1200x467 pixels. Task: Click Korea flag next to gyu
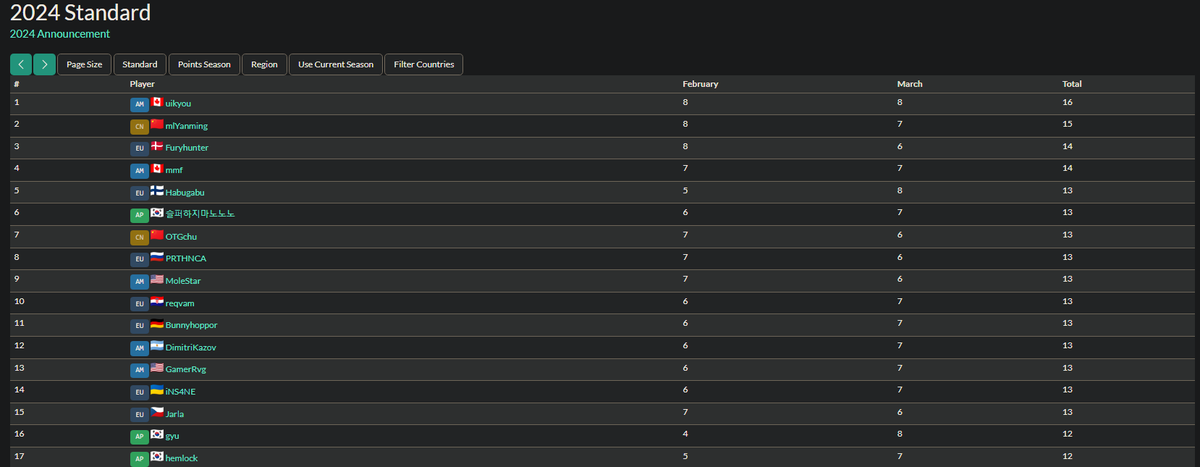pos(157,435)
